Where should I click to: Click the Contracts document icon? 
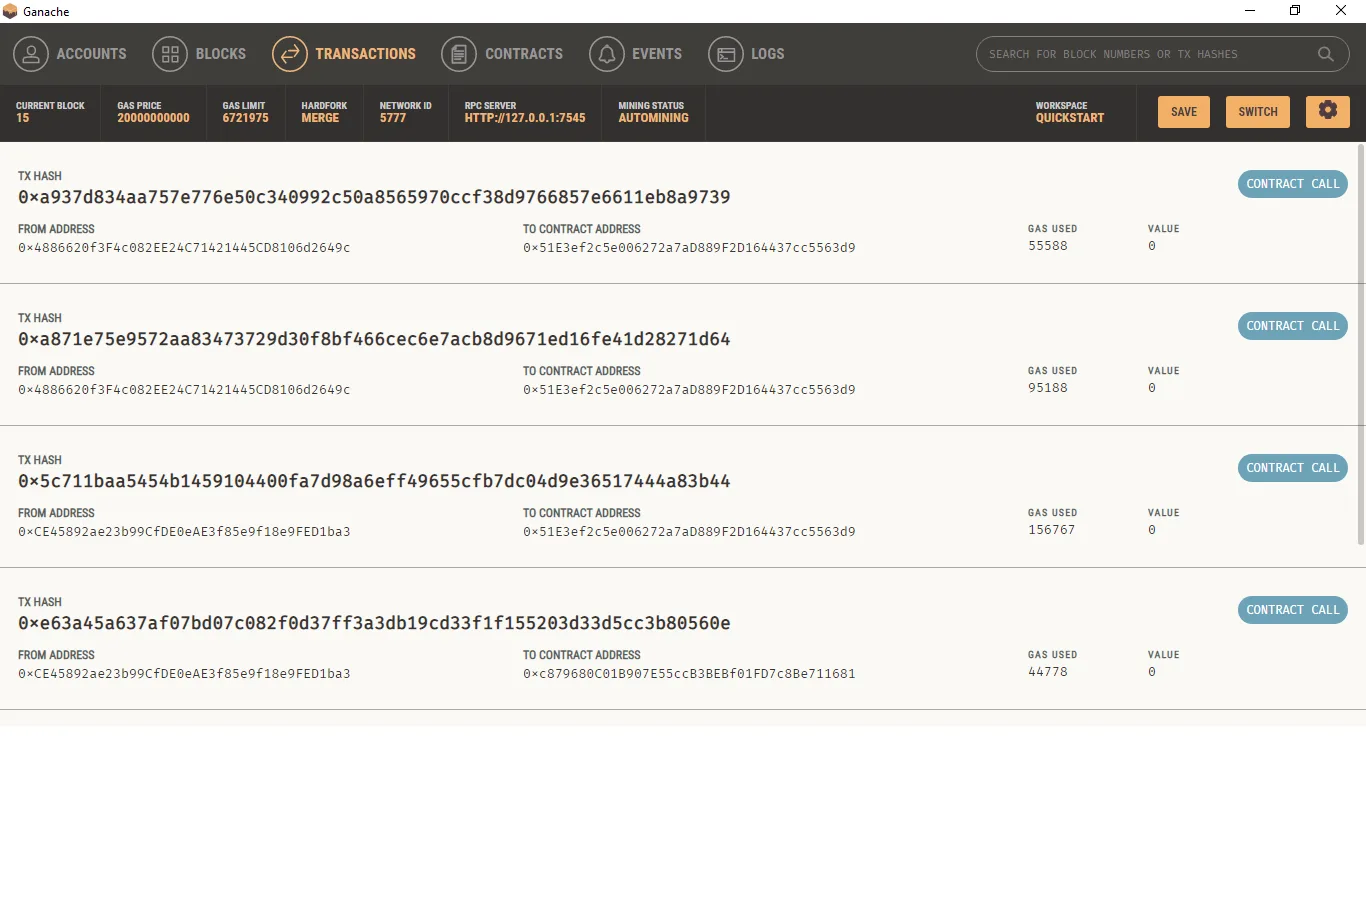point(459,54)
